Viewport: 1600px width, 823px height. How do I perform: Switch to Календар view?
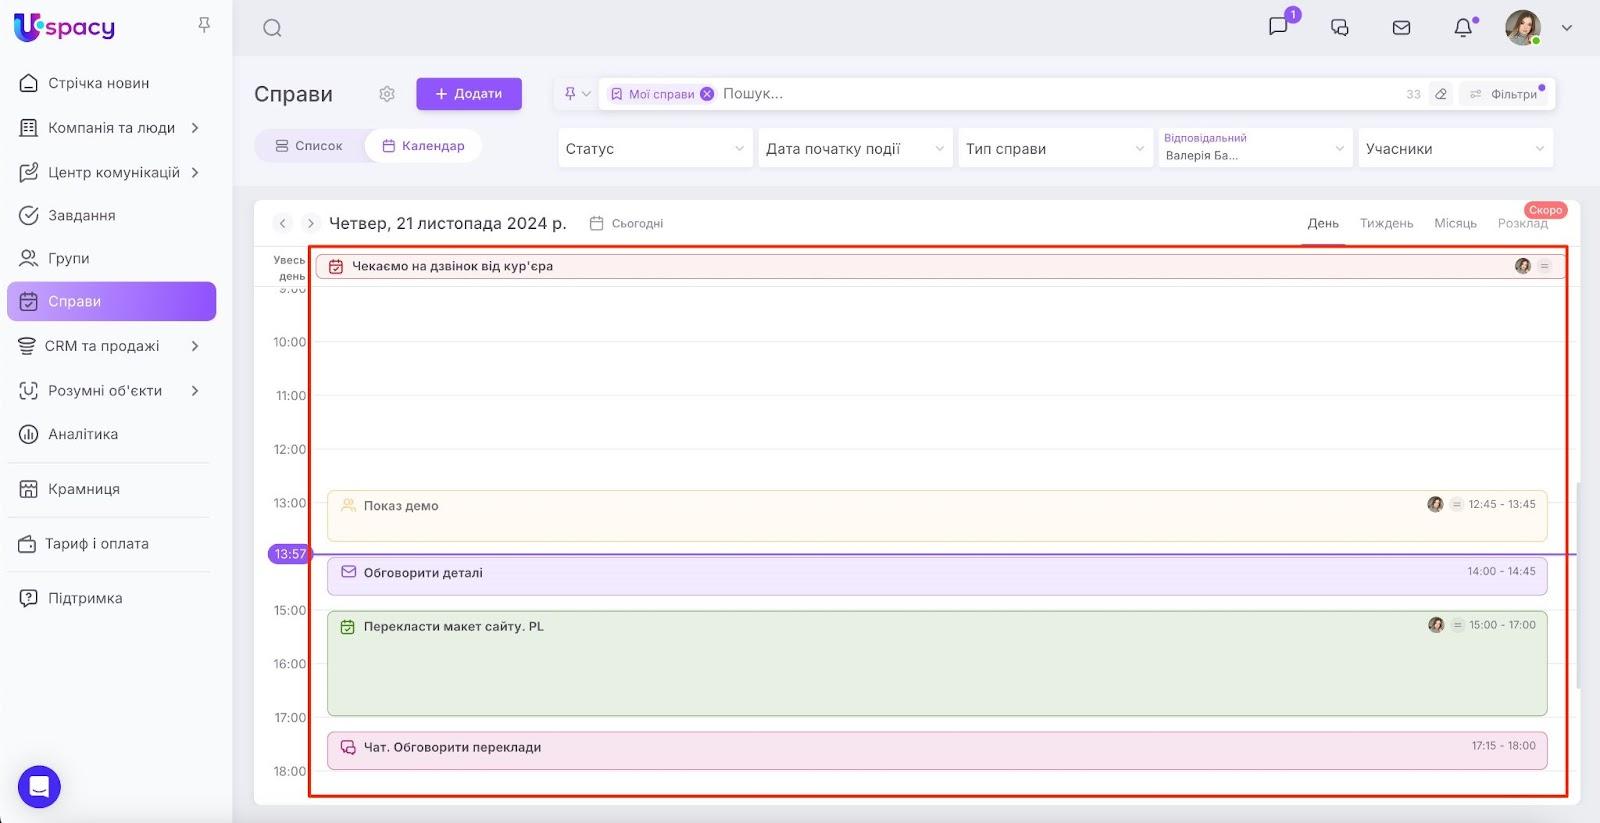[423, 146]
